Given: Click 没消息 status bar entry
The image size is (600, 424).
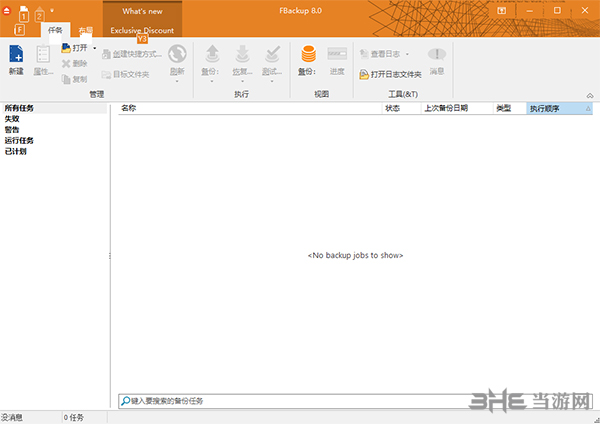Looking at the screenshot, I should (x=11, y=417).
